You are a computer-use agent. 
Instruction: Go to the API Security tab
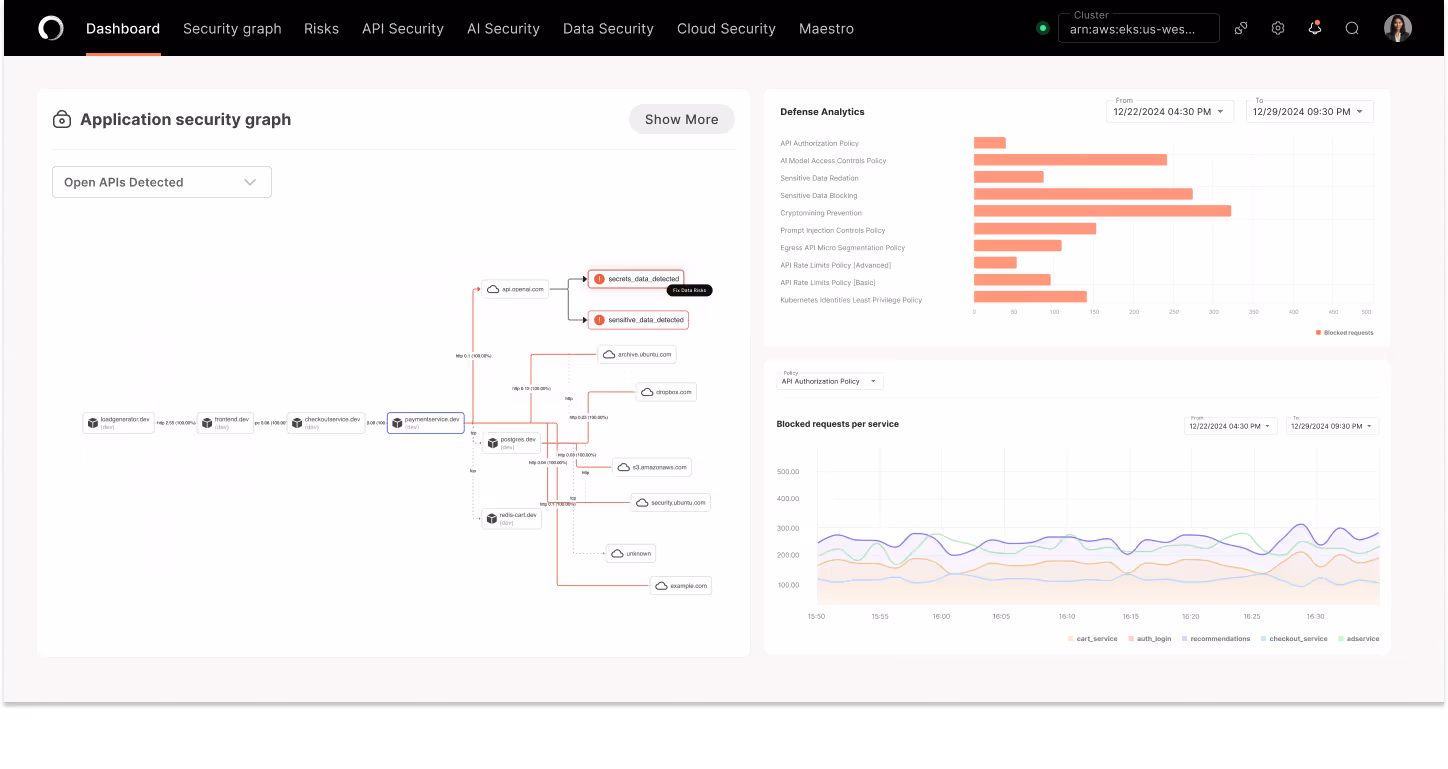pyautogui.click(x=403, y=29)
